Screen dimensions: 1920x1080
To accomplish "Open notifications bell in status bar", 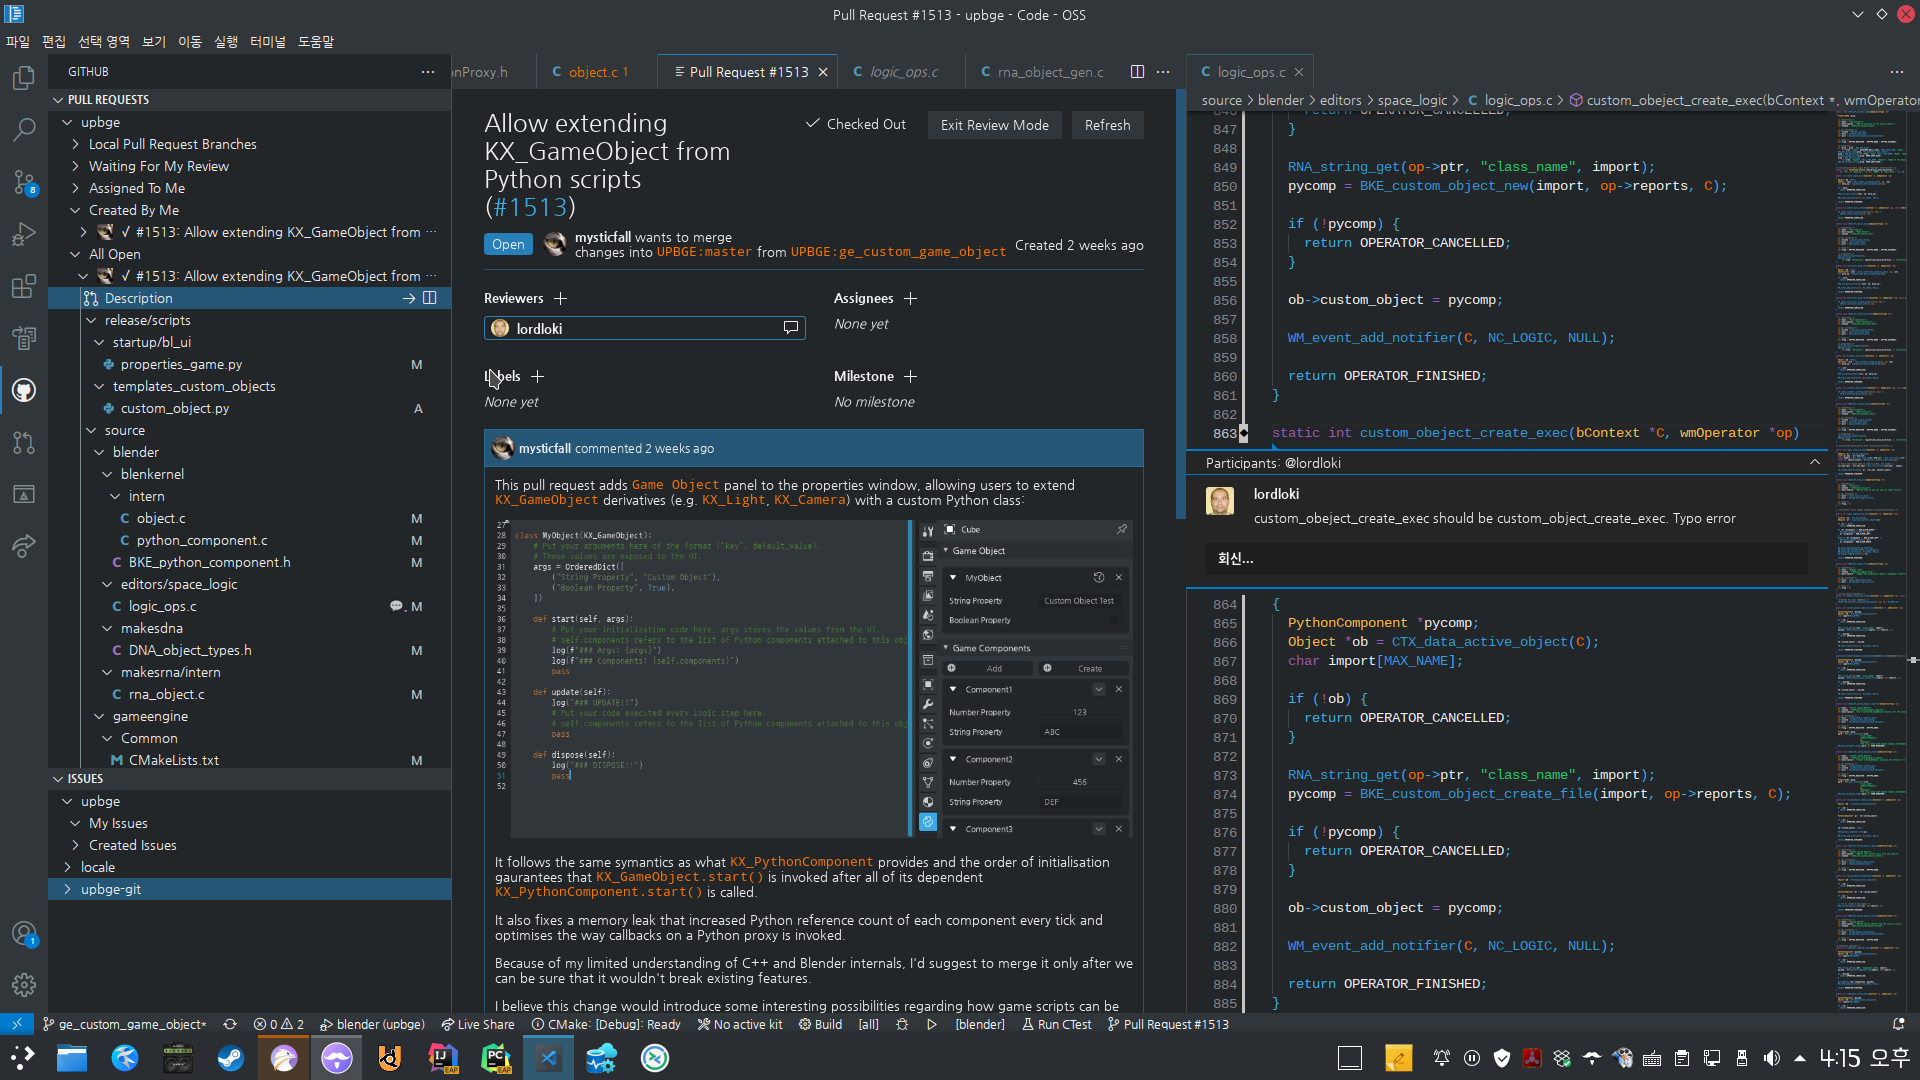I will click(1898, 1024).
